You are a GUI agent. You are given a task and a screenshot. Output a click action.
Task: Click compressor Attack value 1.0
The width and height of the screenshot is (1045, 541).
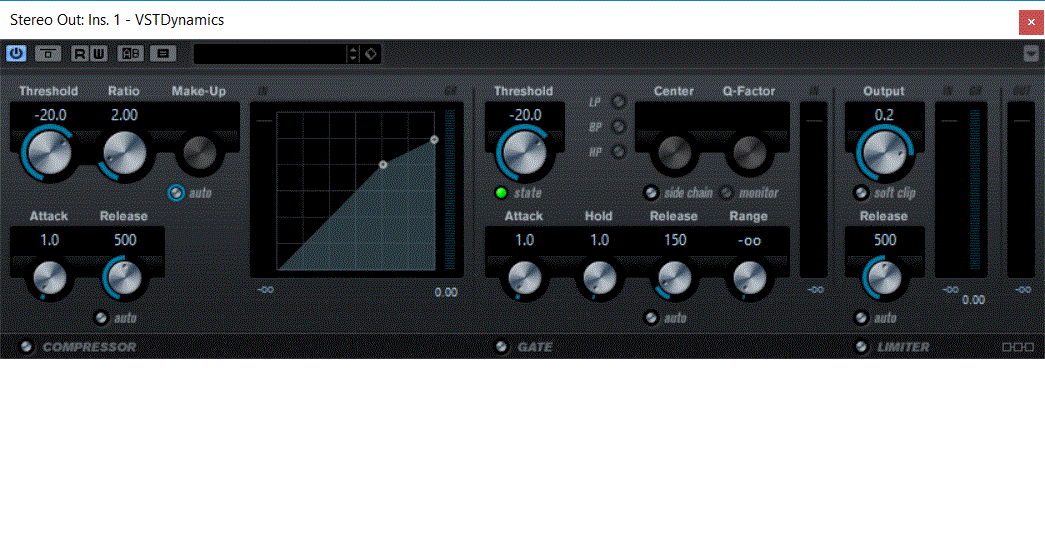(49, 241)
